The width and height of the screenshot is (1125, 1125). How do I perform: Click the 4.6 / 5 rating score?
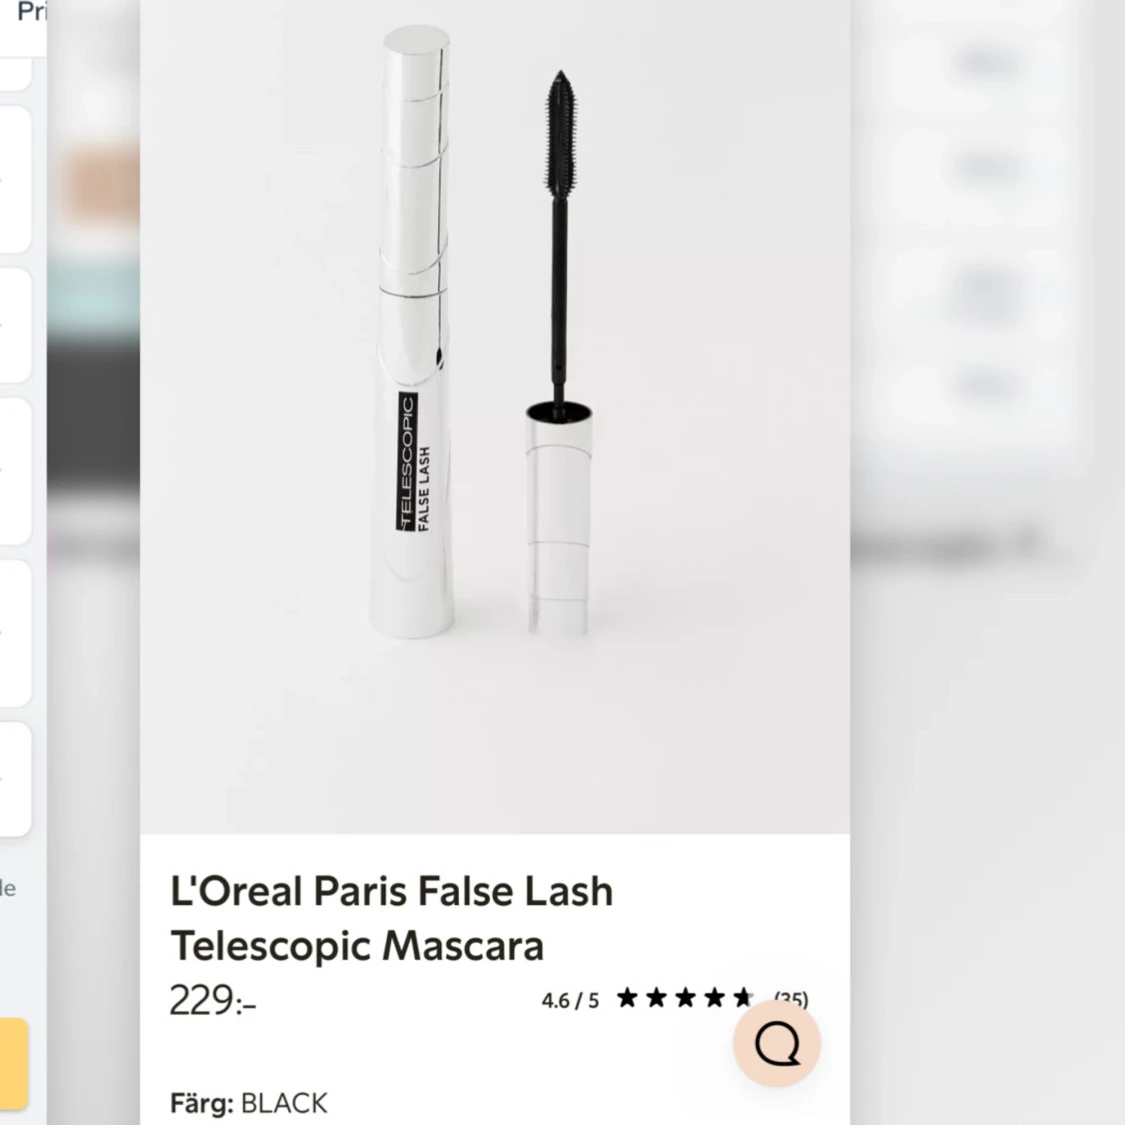tap(570, 1000)
